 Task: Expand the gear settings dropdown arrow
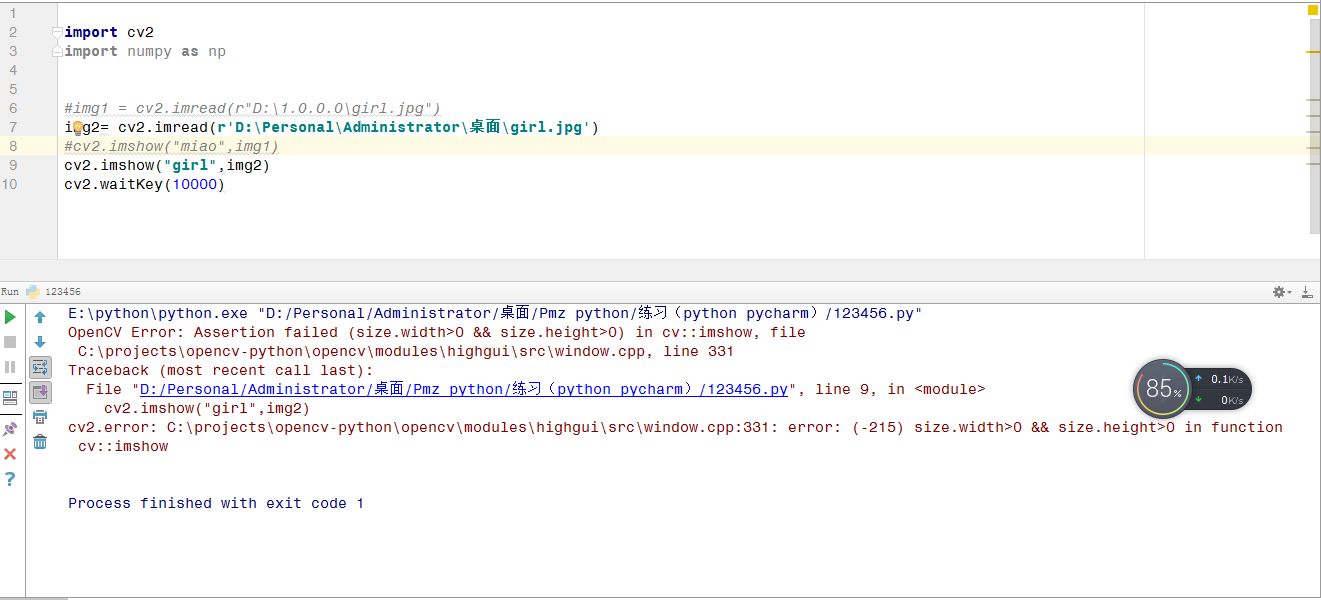click(x=1290, y=290)
